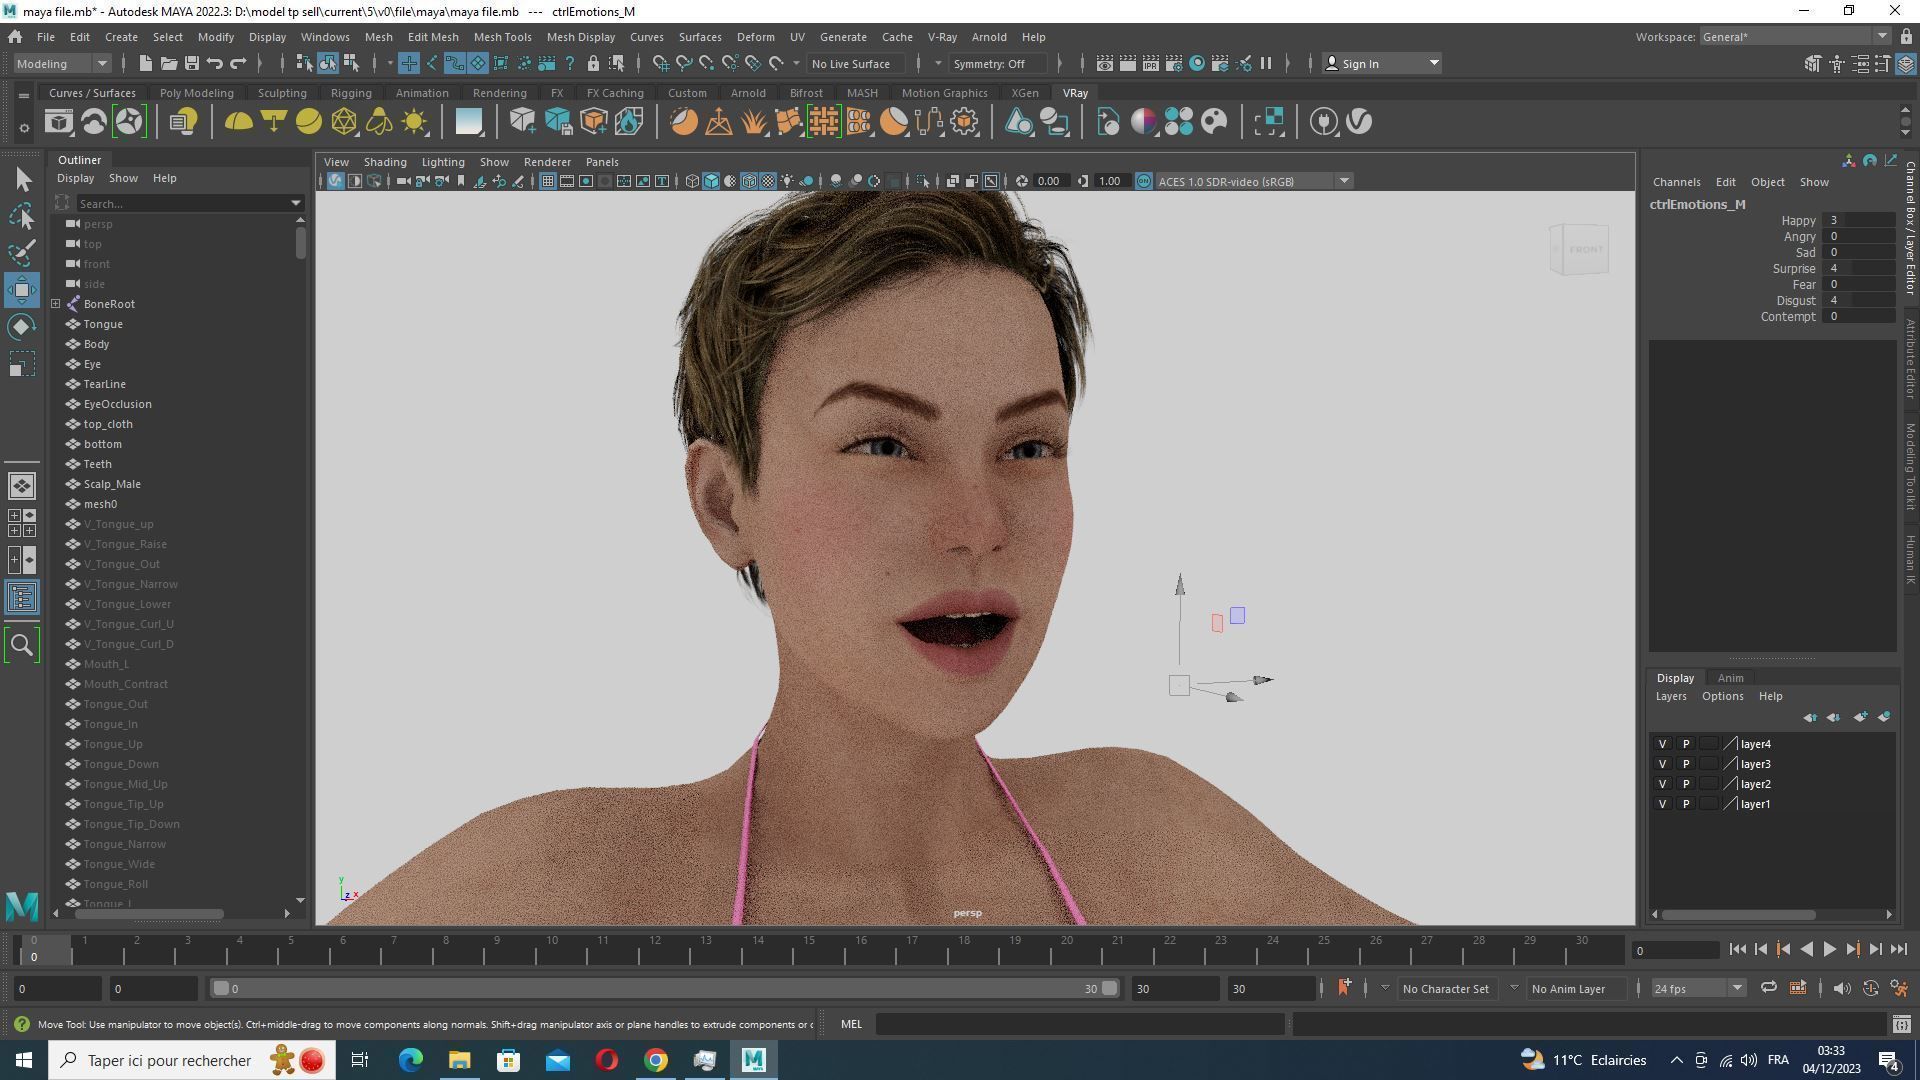
Task: Toggle visibility V of layer4
Action: [1662, 744]
